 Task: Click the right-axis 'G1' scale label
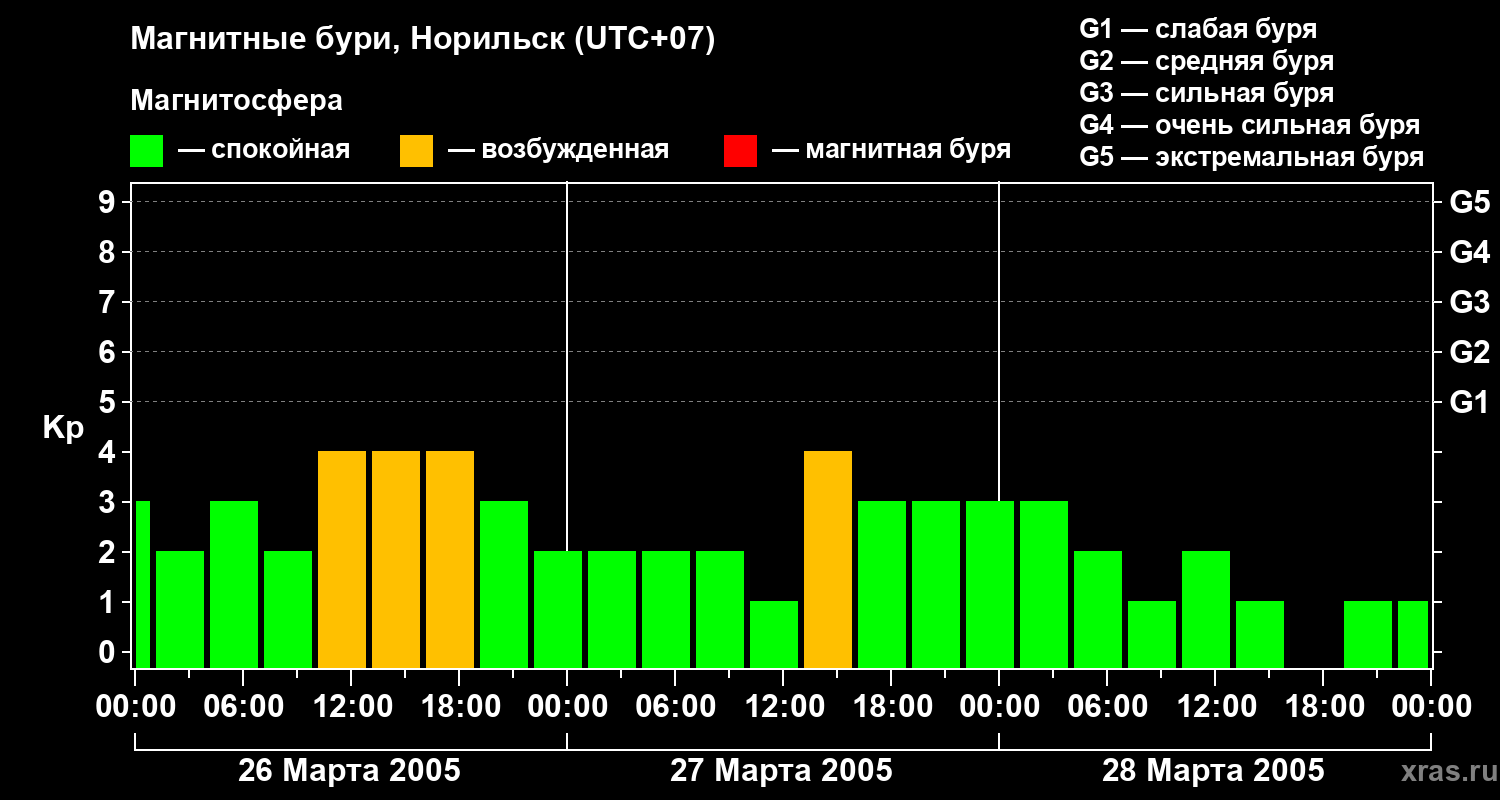click(x=1469, y=402)
